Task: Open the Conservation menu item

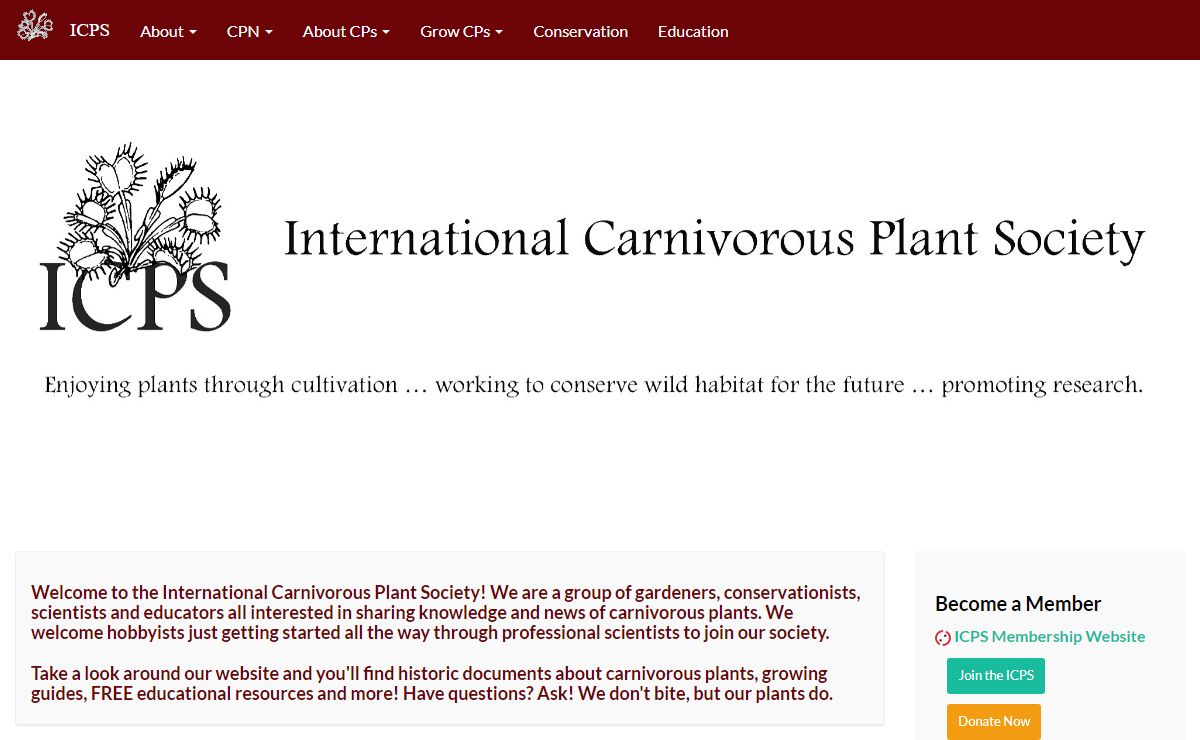Action: point(580,31)
